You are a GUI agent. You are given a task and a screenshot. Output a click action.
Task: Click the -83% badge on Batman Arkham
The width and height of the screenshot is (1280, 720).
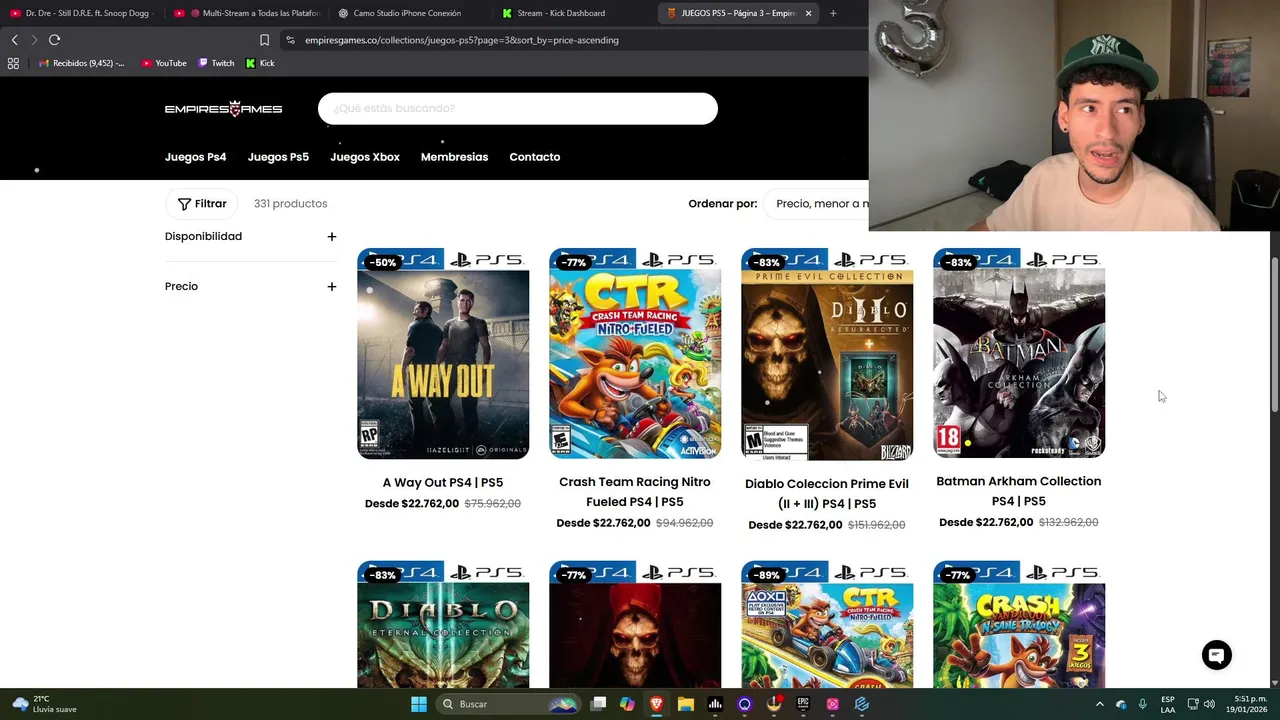(959, 263)
